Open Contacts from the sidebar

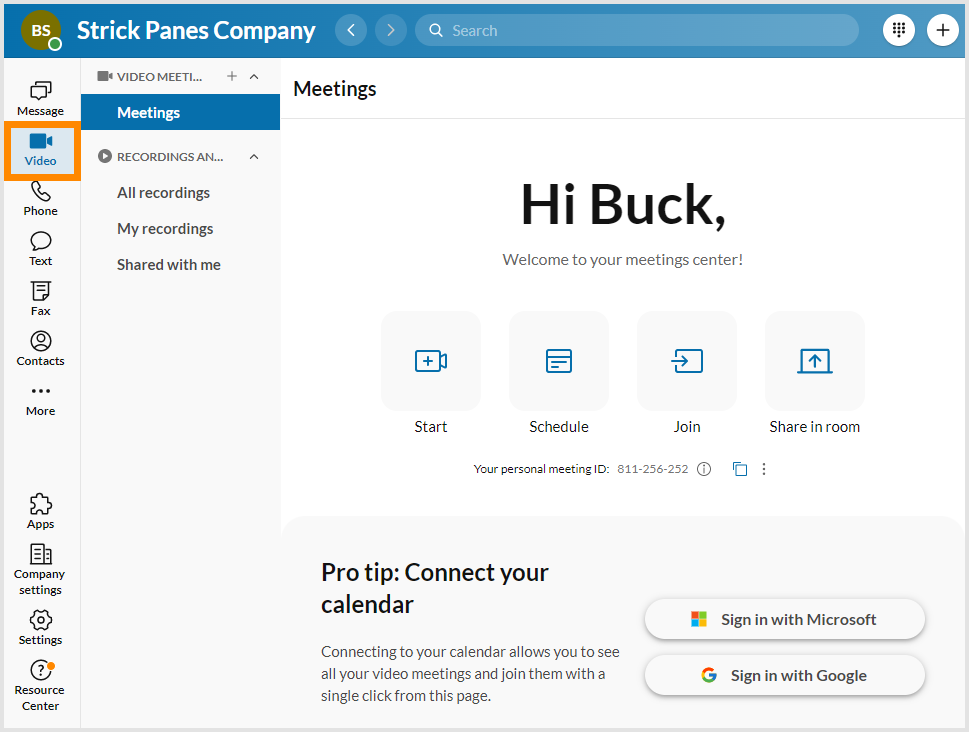click(40, 347)
